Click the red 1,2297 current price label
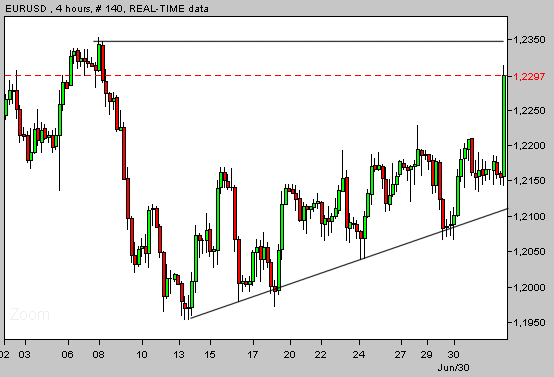The width and height of the screenshot is (554, 377). point(529,76)
